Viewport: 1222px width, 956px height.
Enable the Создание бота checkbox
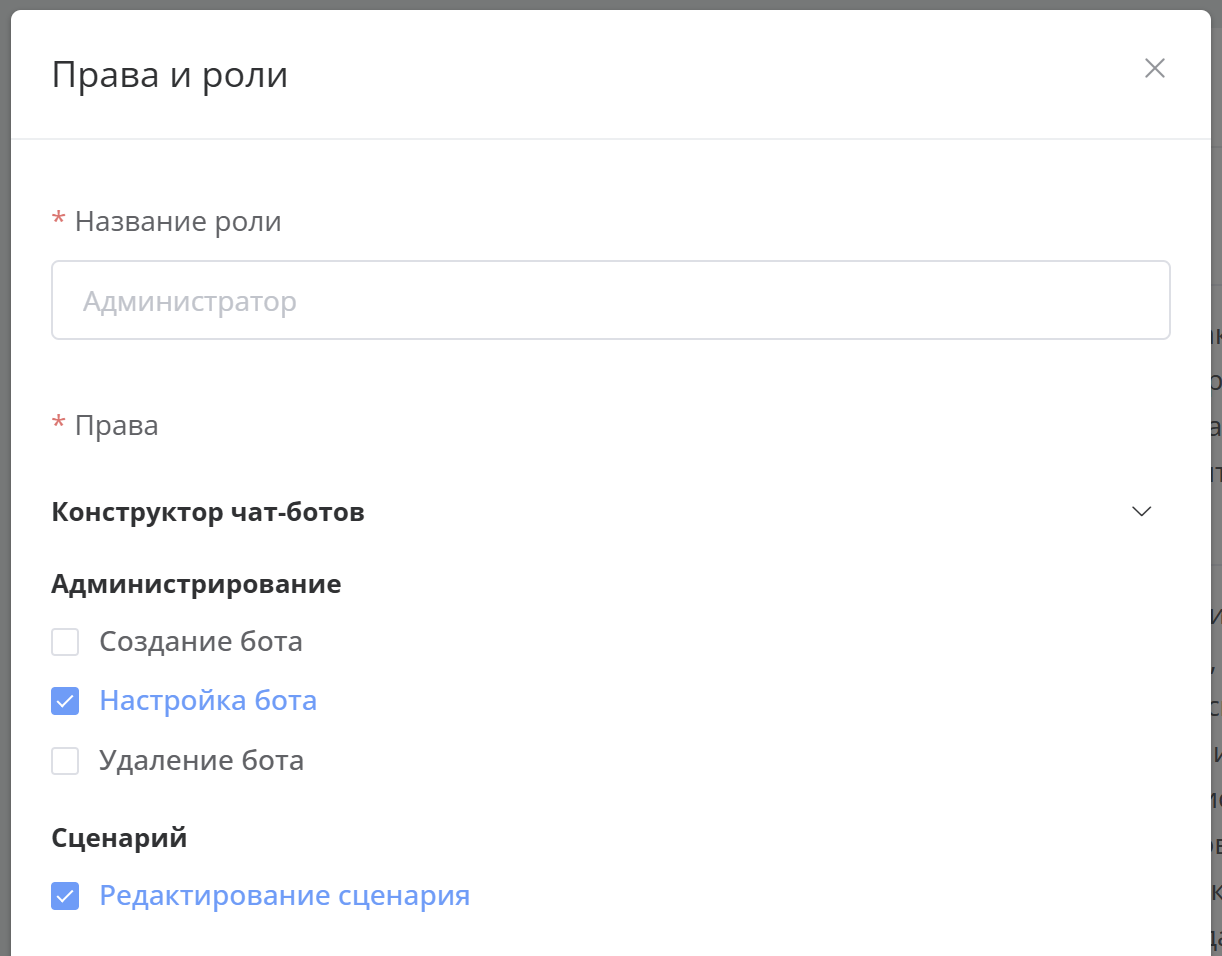click(x=65, y=642)
